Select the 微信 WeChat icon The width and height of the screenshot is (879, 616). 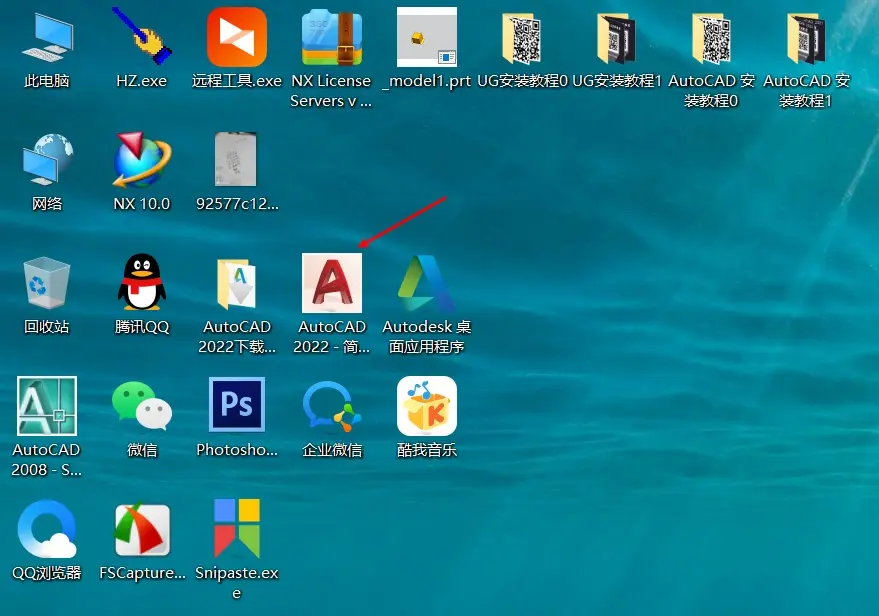click(x=142, y=406)
